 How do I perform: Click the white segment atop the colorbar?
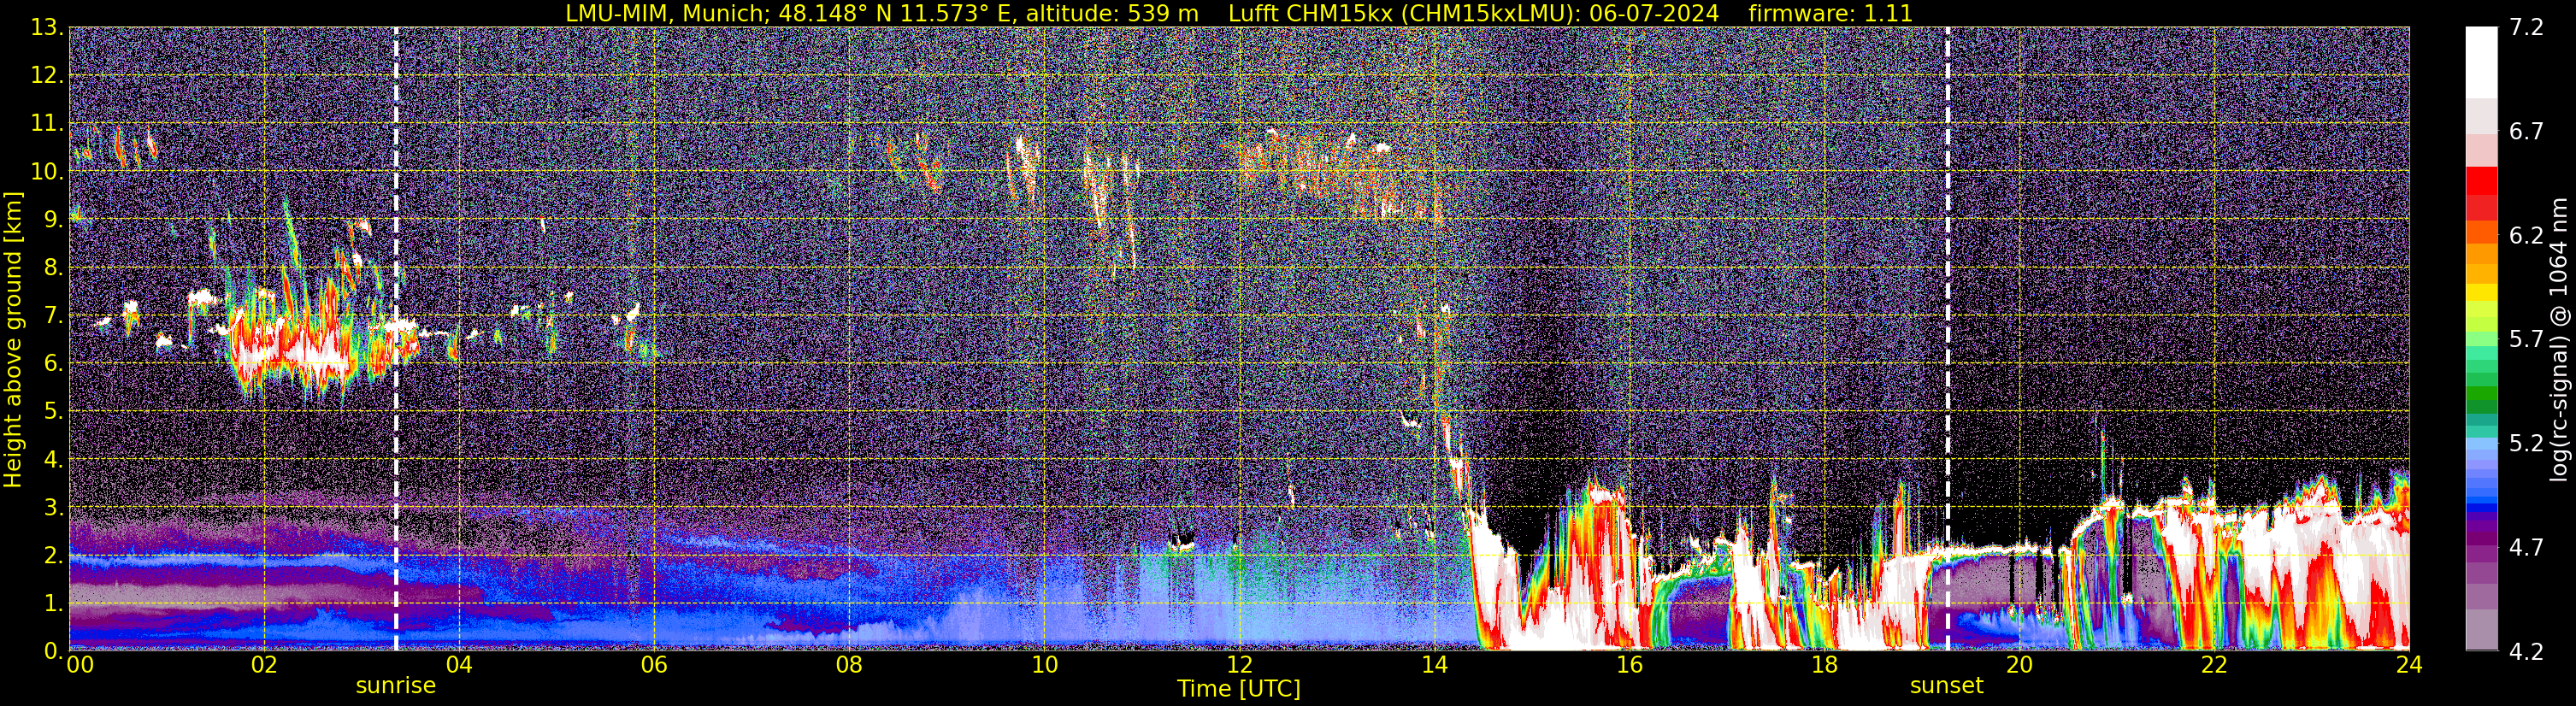pos(2481,62)
